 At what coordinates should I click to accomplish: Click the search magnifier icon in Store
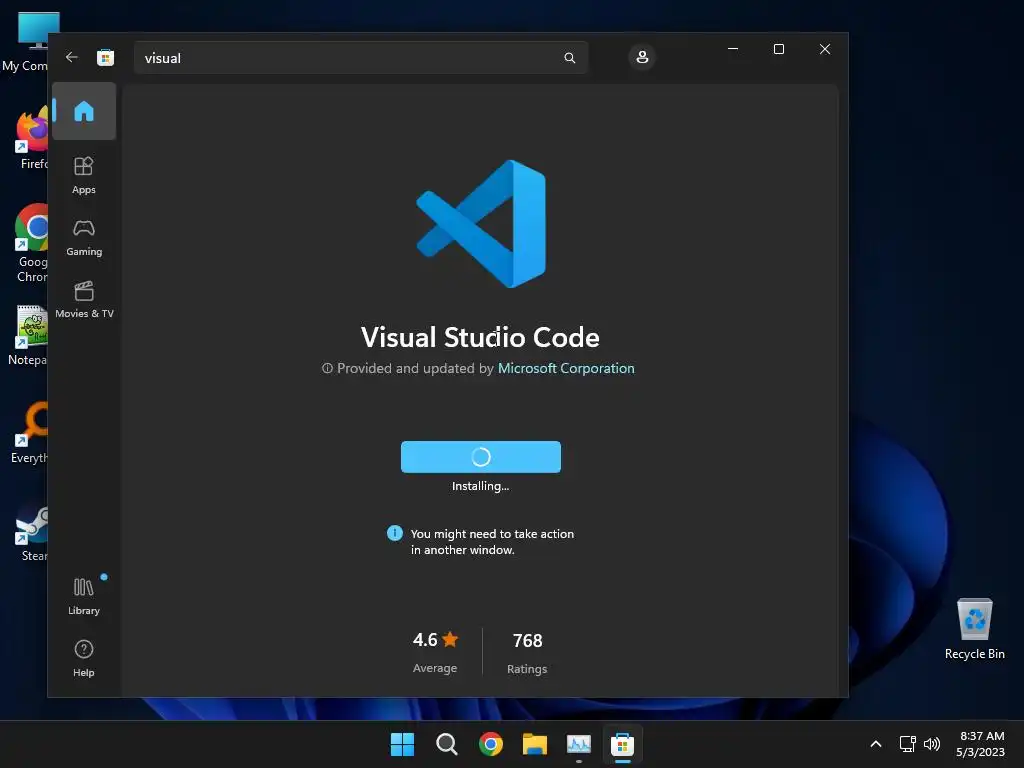569,58
